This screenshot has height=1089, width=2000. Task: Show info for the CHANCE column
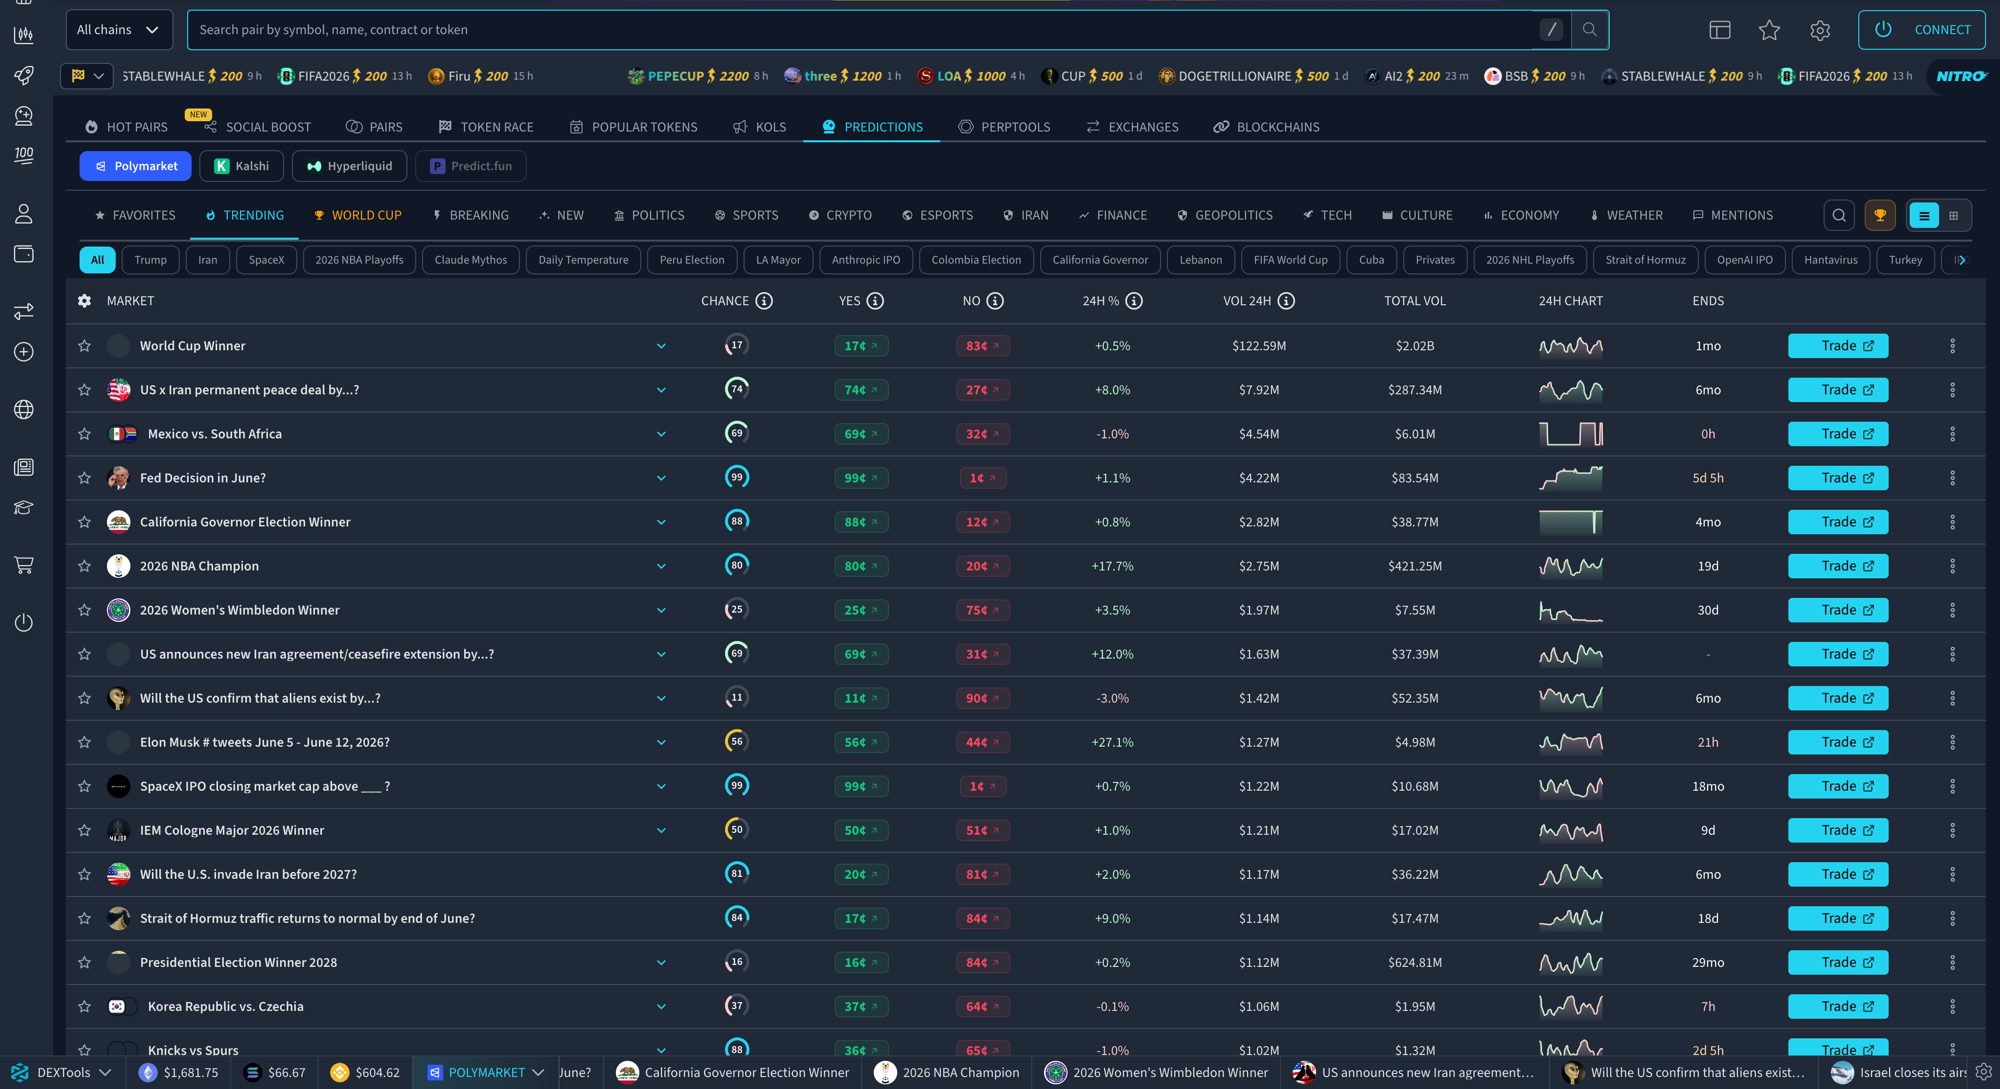[764, 301]
